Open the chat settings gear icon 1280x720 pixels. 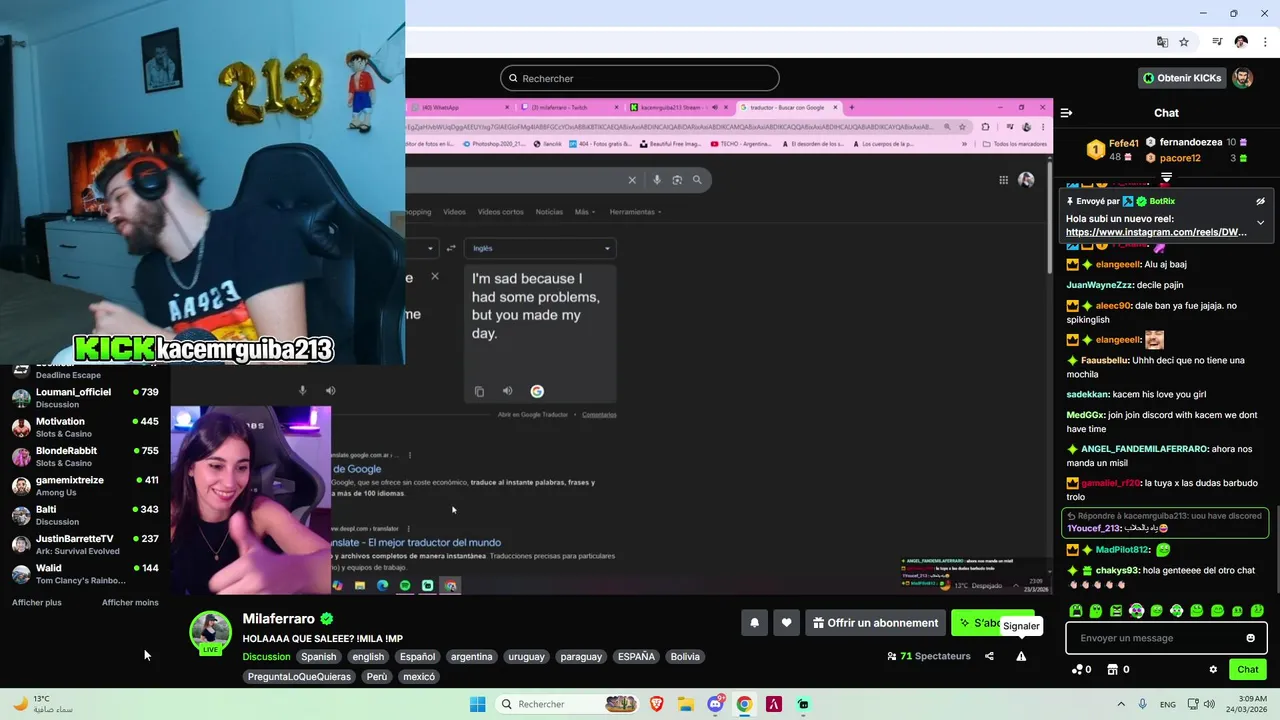point(1213,670)
